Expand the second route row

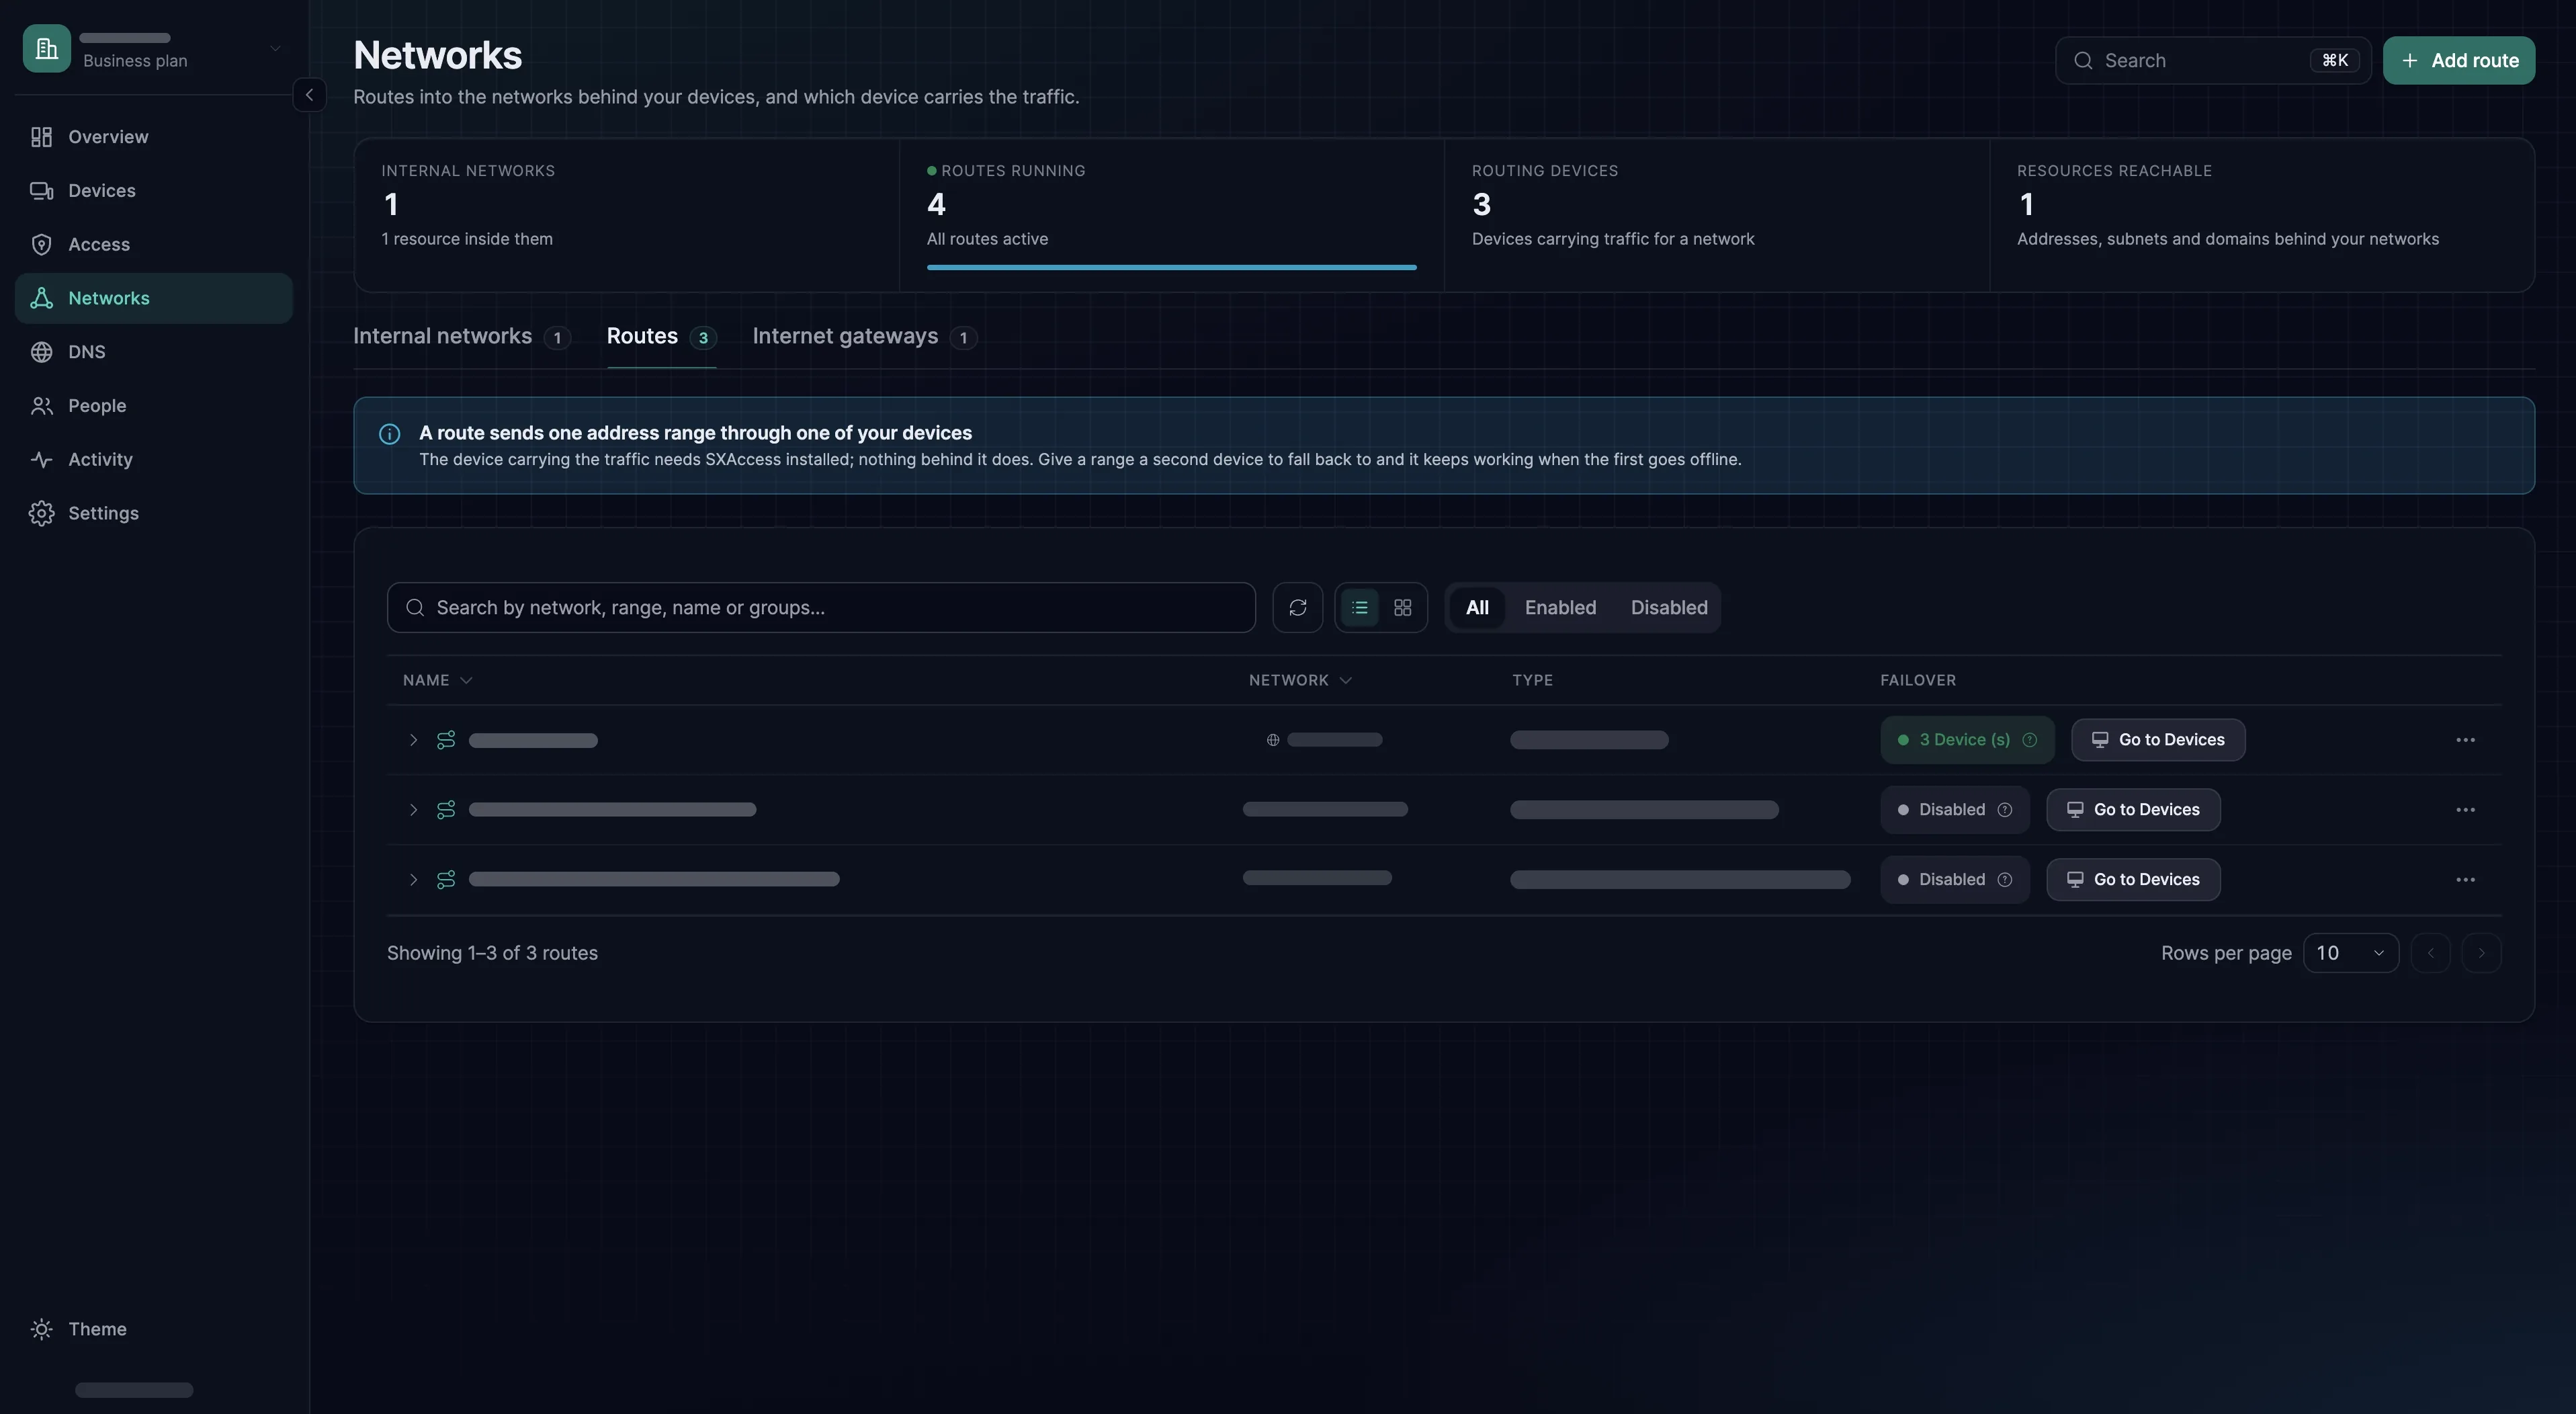pos(413,810)
